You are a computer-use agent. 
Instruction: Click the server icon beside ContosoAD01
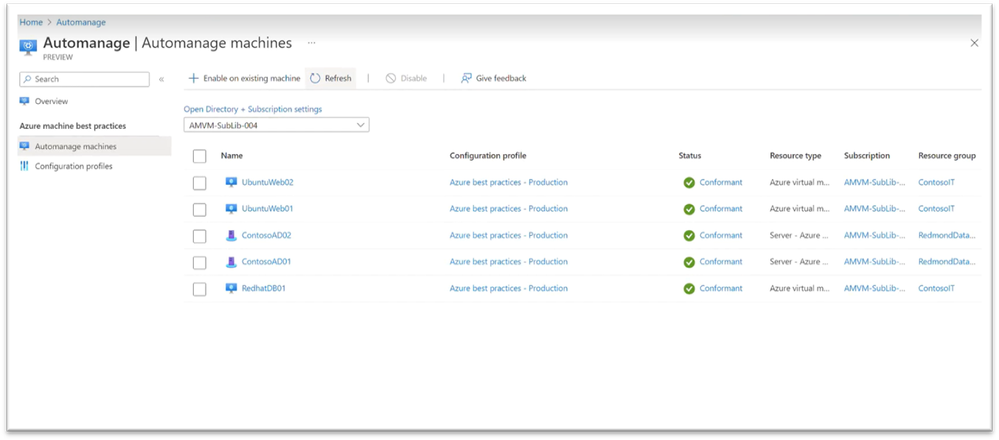click(x=231, y=262)
